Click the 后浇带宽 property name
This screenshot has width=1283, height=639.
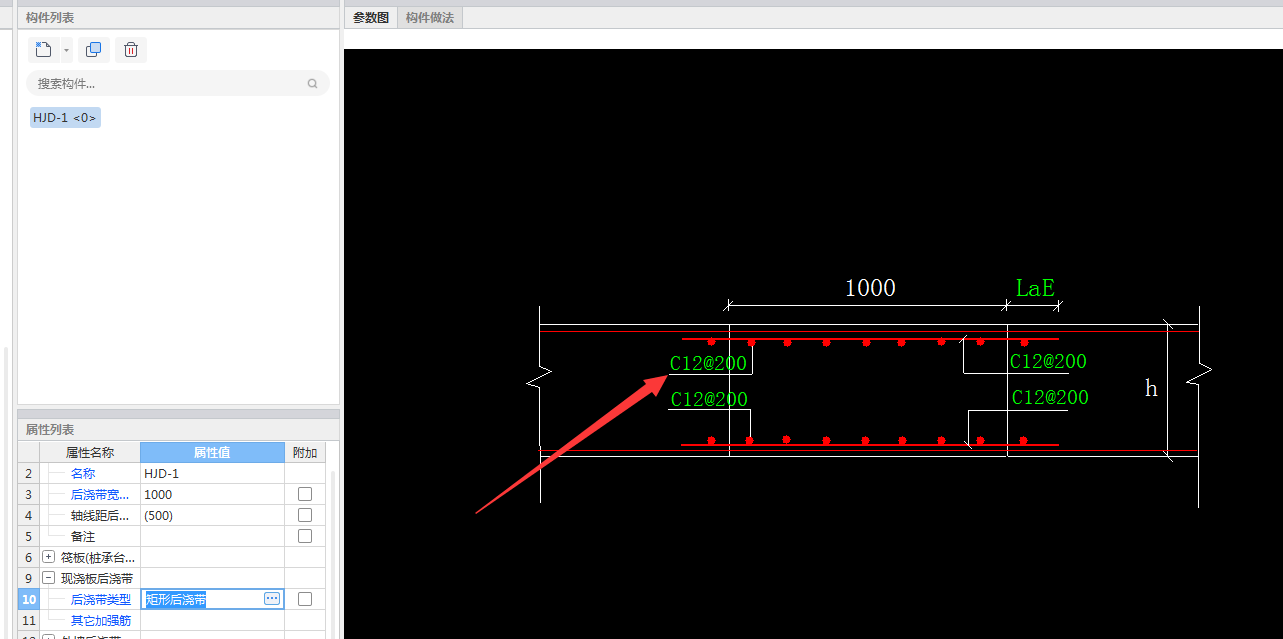pos(100,495)
